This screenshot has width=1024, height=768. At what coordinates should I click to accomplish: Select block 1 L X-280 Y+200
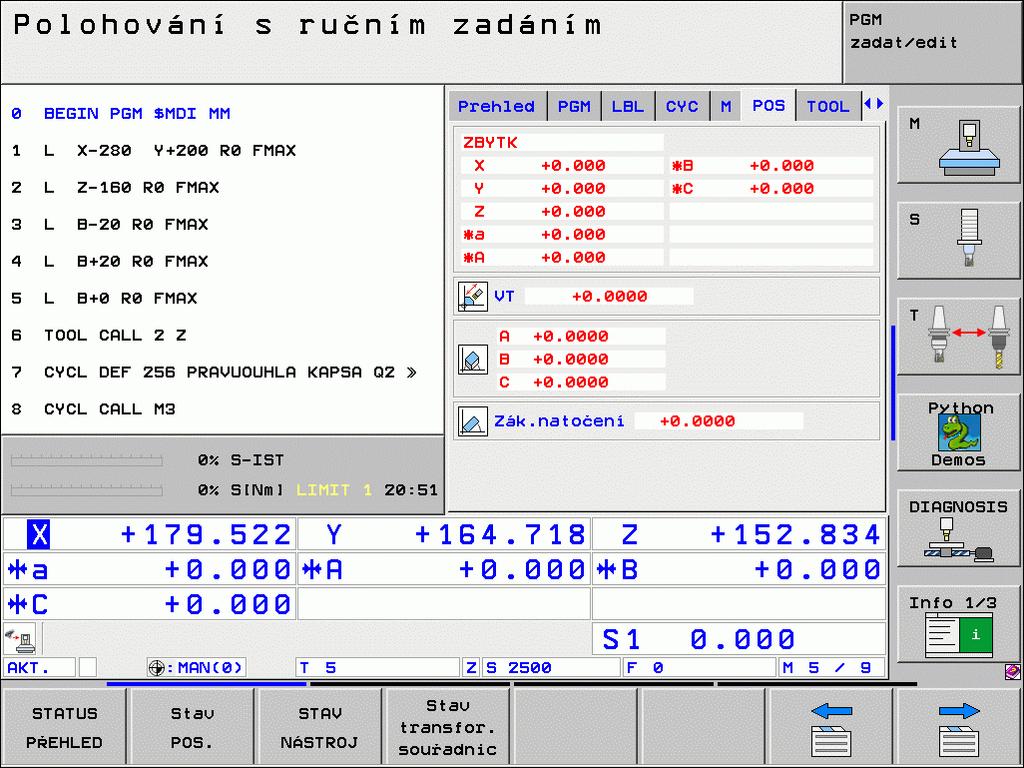click(222, 151)
